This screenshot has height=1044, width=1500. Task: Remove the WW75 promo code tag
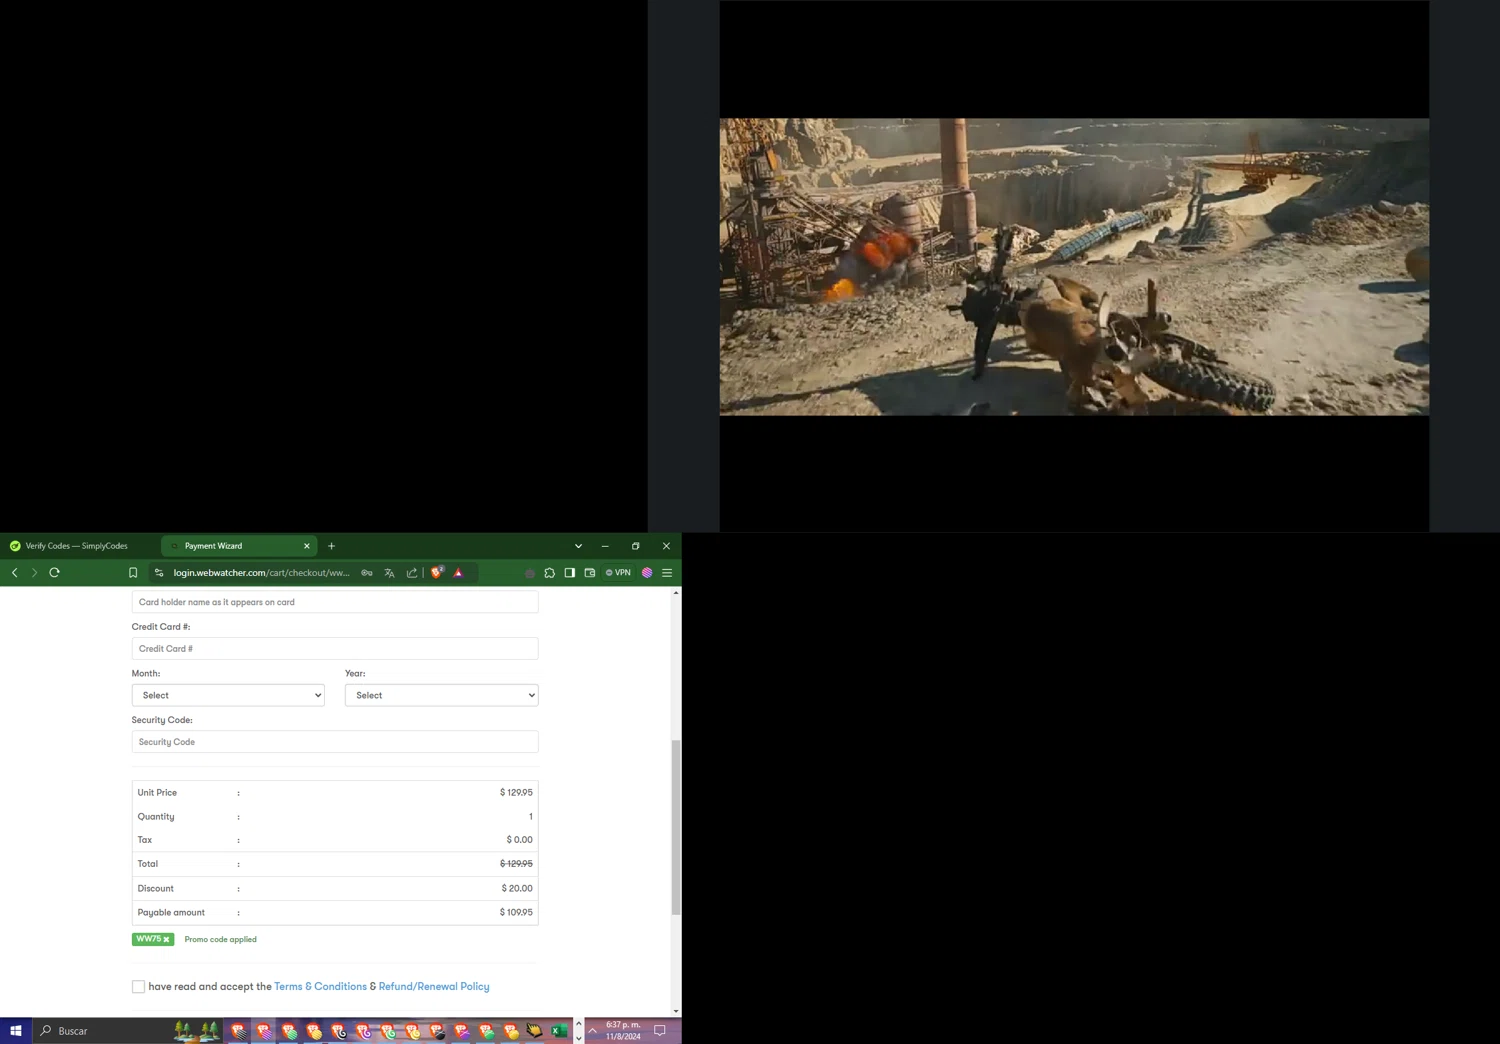point(166,940)
